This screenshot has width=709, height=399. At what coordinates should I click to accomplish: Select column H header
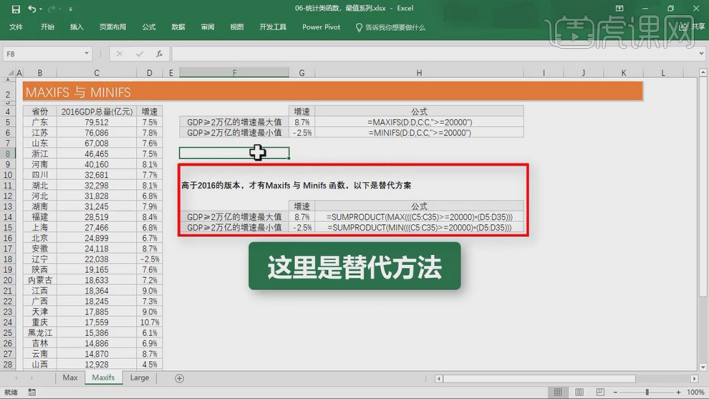[419, 73]
